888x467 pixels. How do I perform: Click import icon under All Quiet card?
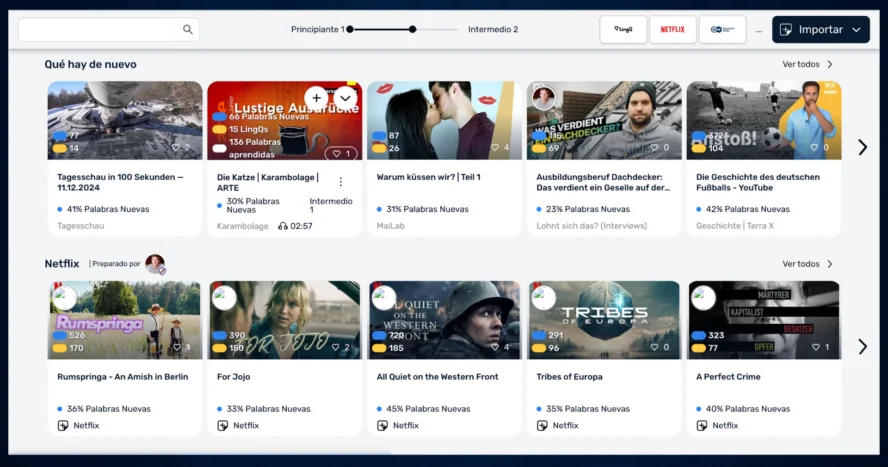tap(382, 426)
